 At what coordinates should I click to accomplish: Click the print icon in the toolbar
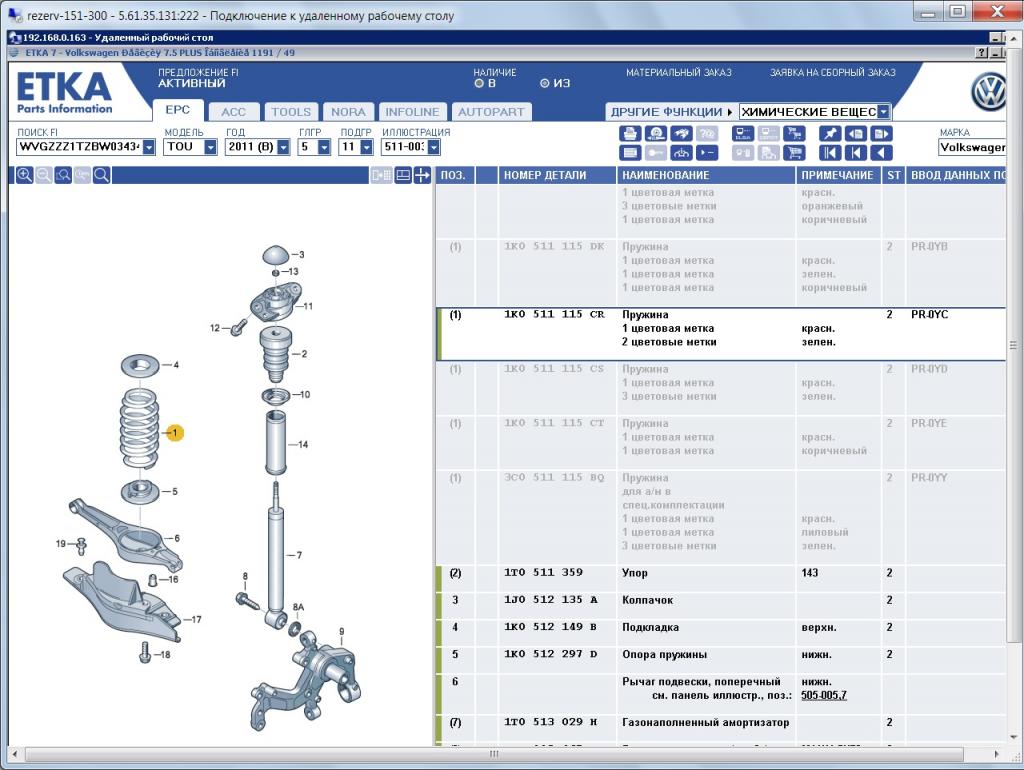click(x=630, y=134)
